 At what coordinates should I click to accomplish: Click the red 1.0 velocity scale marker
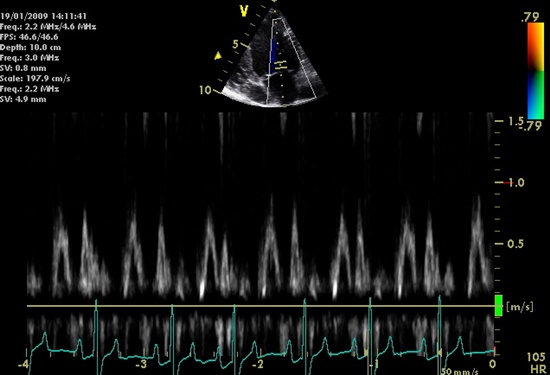point(507,182)
